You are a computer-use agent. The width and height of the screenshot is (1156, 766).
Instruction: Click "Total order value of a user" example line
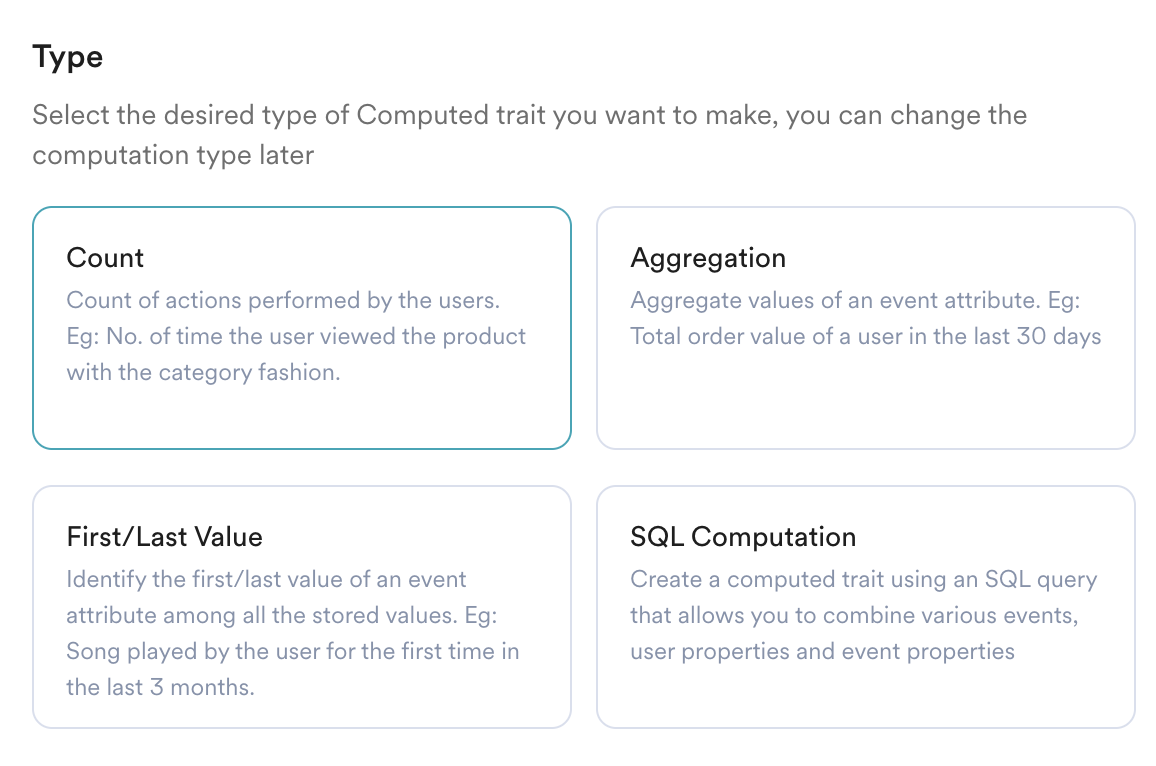tap(866, 336)
